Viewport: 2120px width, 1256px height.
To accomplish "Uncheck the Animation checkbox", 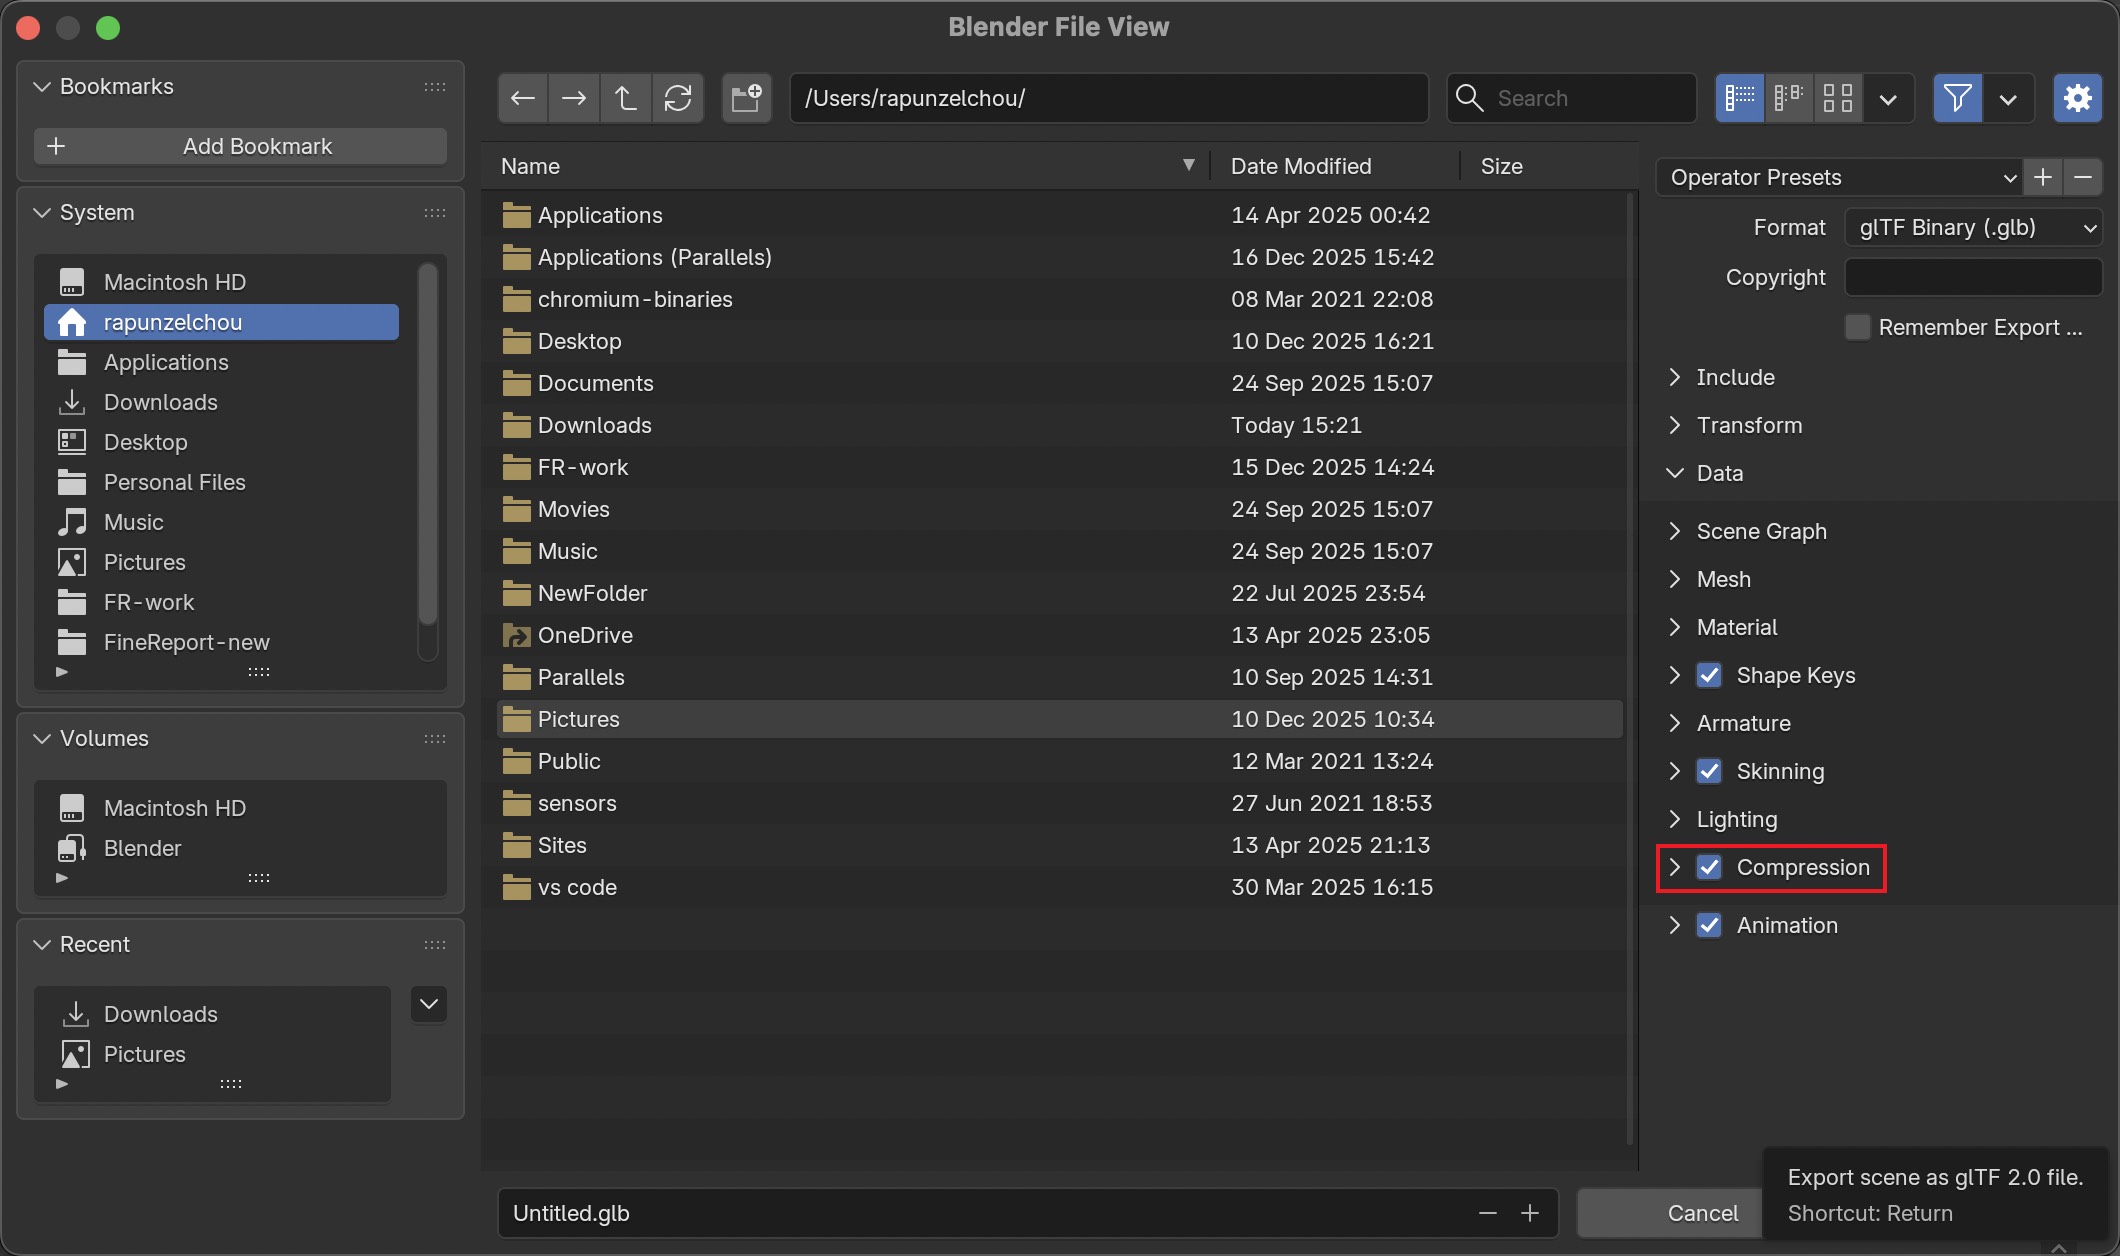I will (1710, 925).
